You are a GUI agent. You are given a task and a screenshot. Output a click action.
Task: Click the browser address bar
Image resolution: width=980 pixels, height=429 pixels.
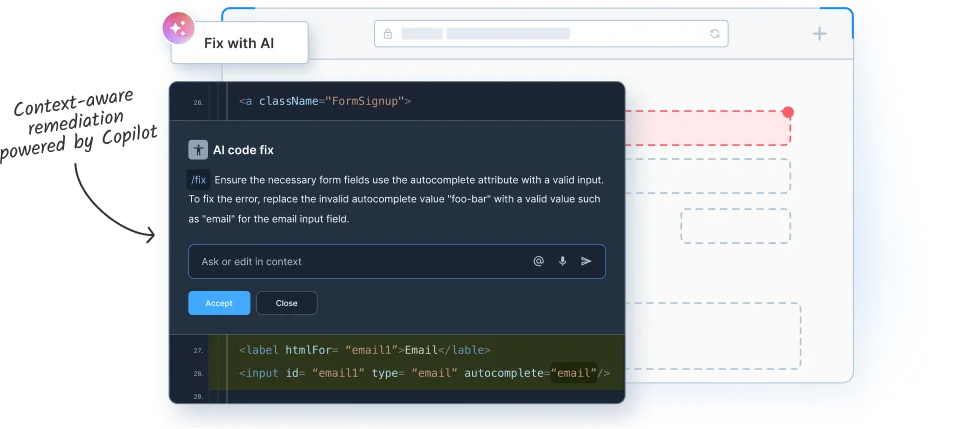[x=551, y=34]
